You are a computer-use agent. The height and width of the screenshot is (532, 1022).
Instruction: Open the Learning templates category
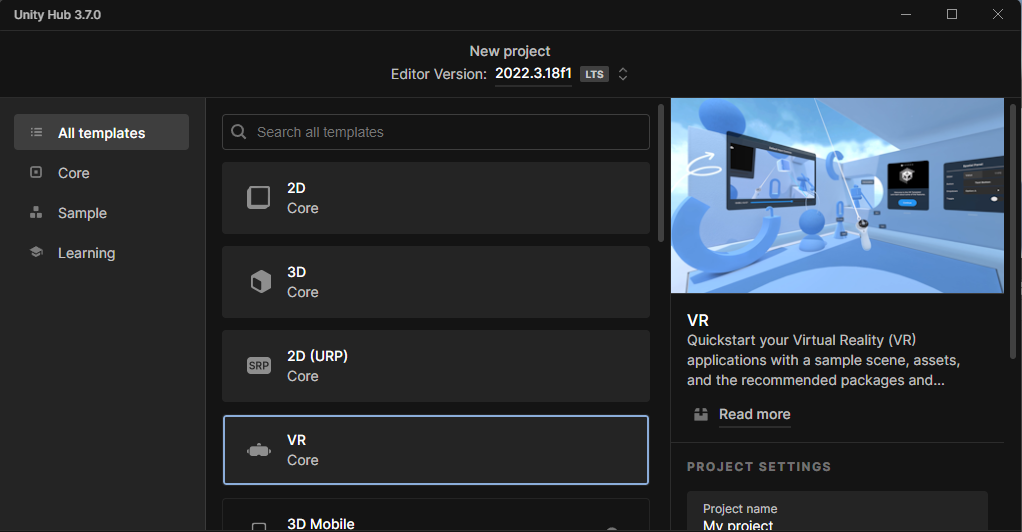coord(86,253)
